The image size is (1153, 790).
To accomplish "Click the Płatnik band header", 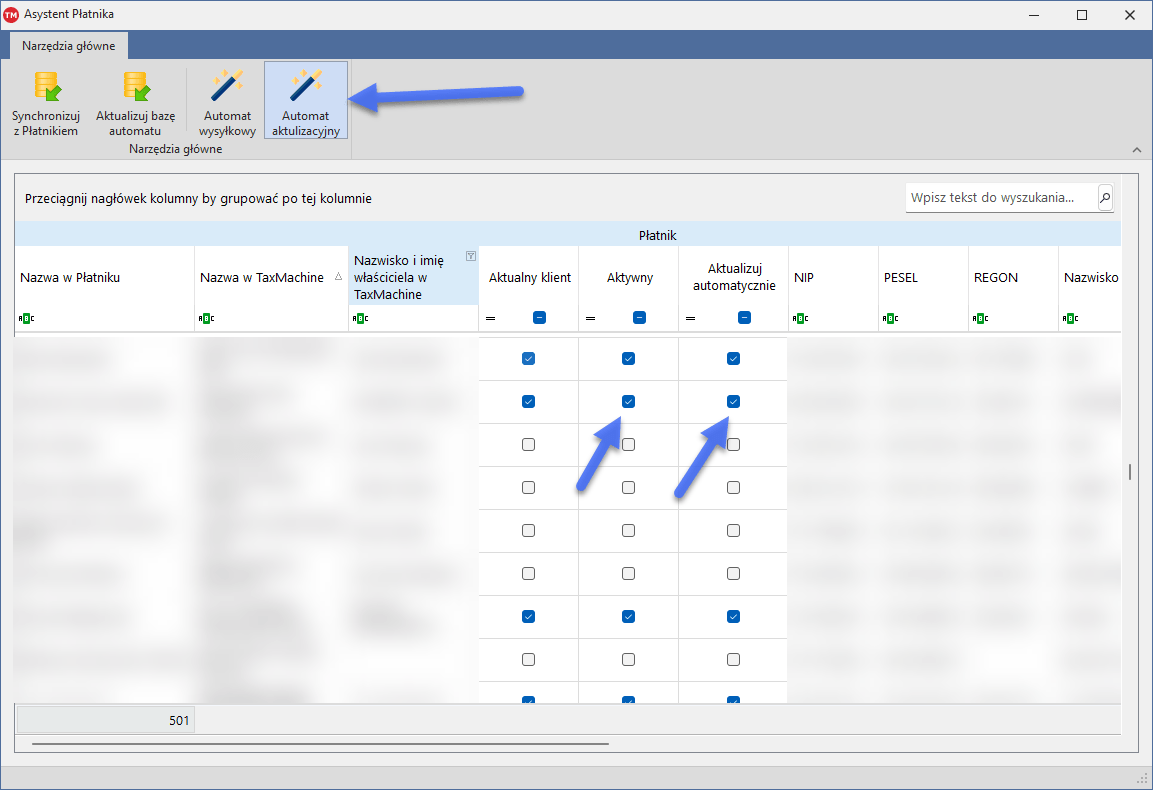I will (x=657, y=235).
